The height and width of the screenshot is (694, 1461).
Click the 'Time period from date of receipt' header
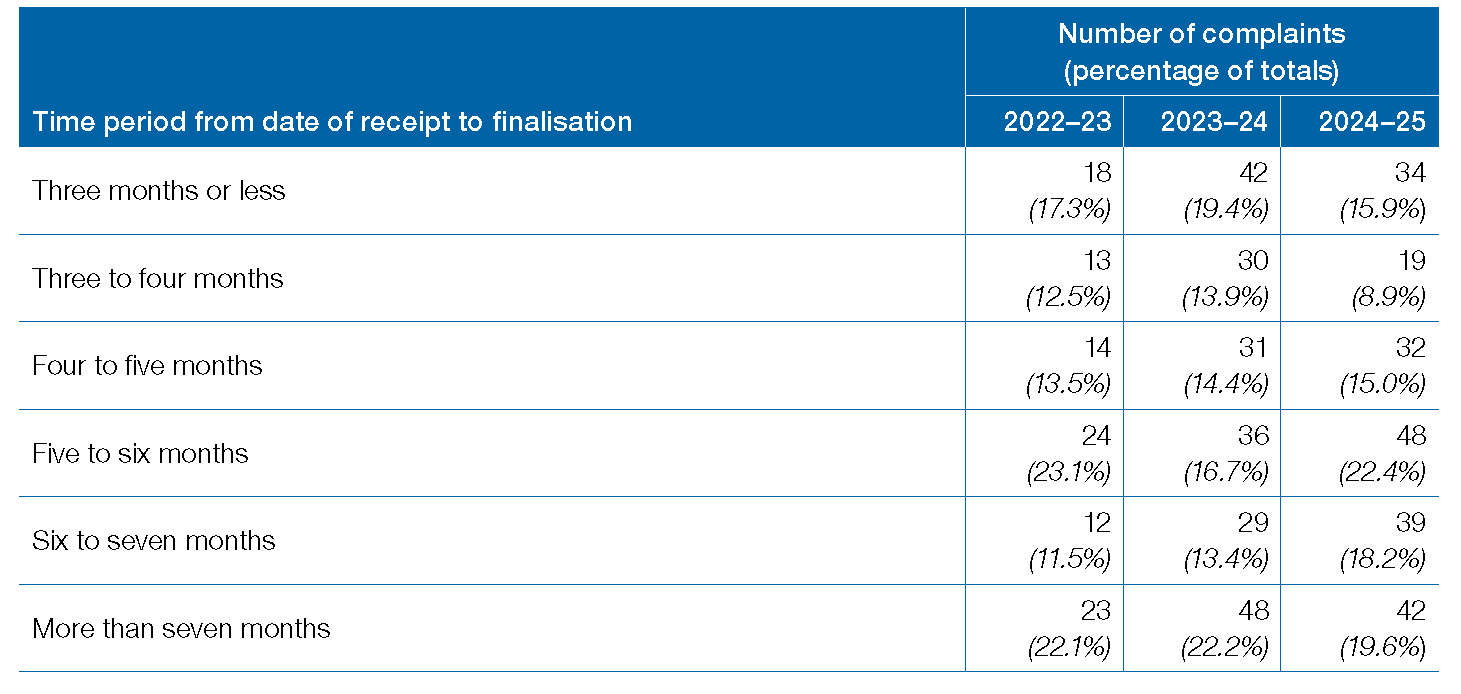click(x=332, y=122)
